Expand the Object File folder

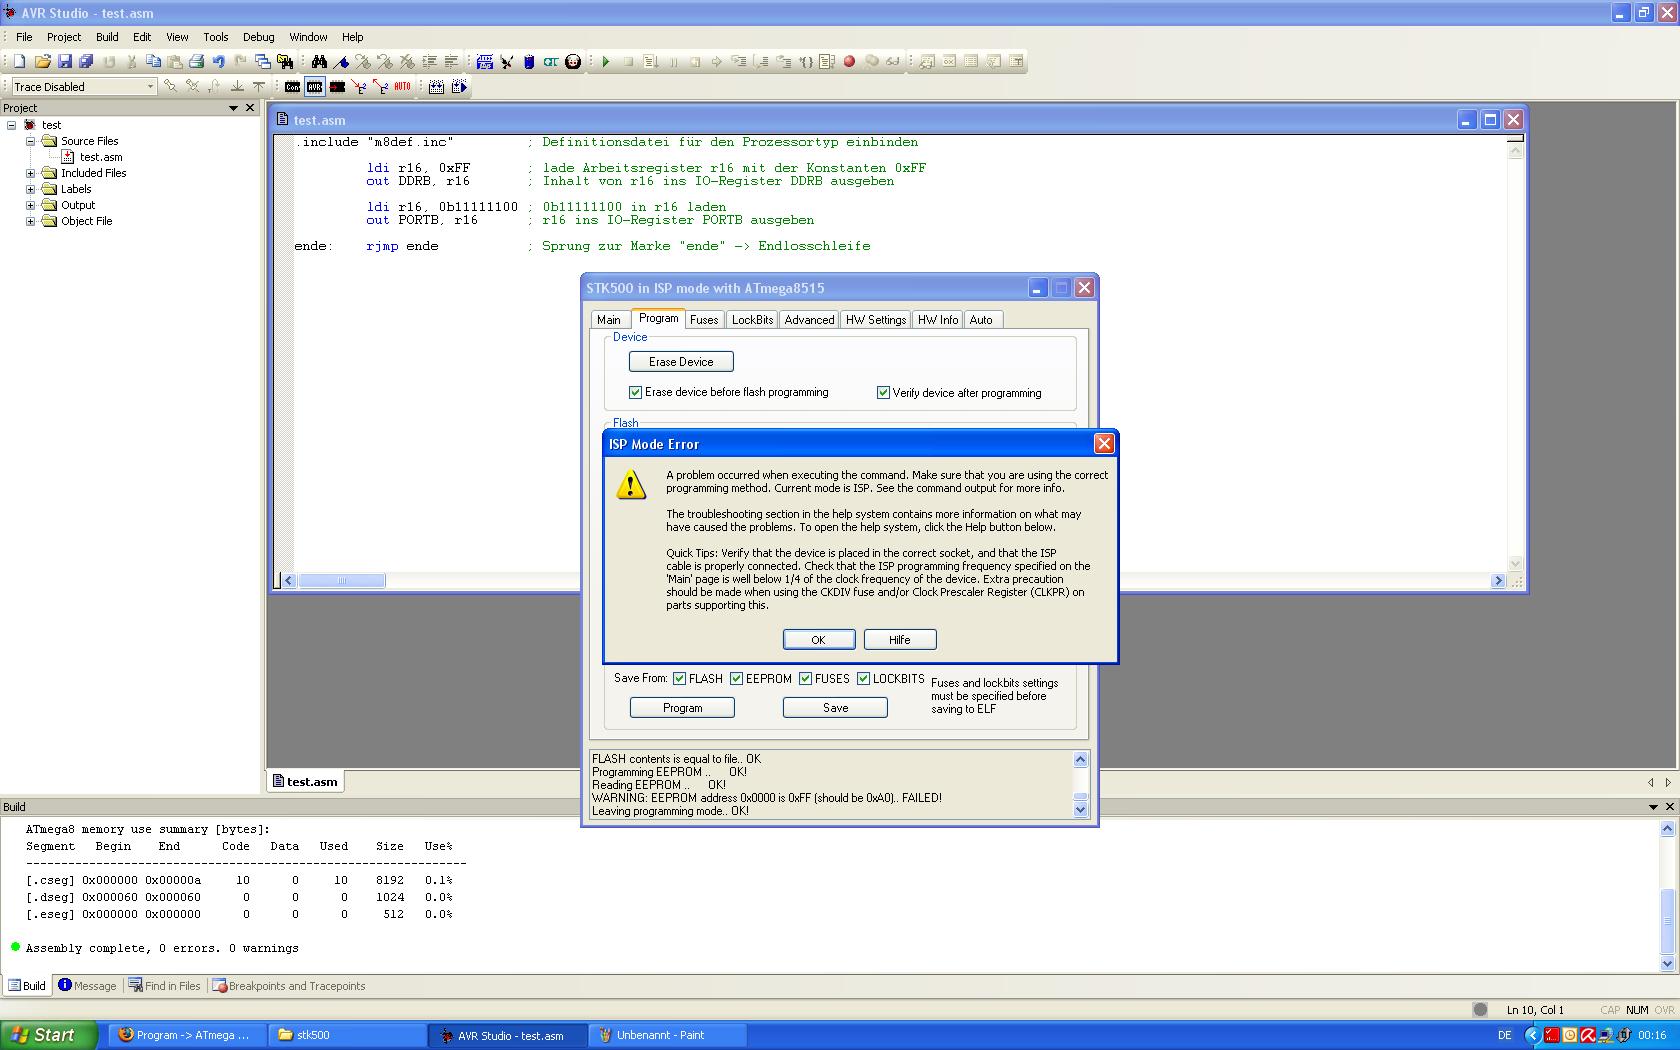(31, 221)
